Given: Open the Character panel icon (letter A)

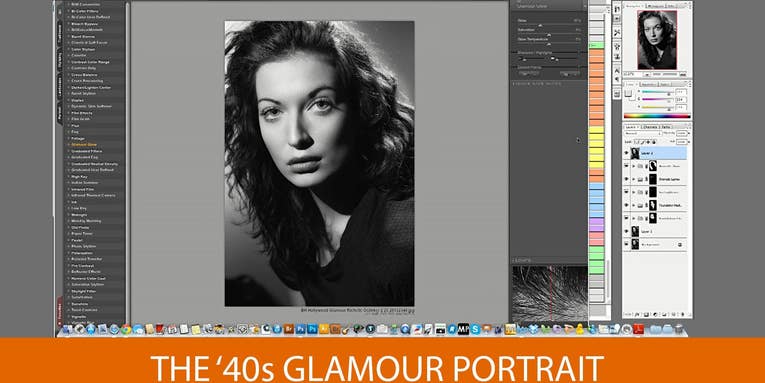Looking at the screenshot, I should [x=617, y=71].
